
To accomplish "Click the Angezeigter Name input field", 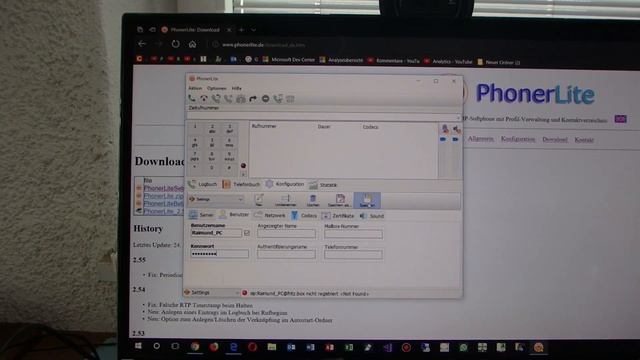I will click(x=286, y=234).
